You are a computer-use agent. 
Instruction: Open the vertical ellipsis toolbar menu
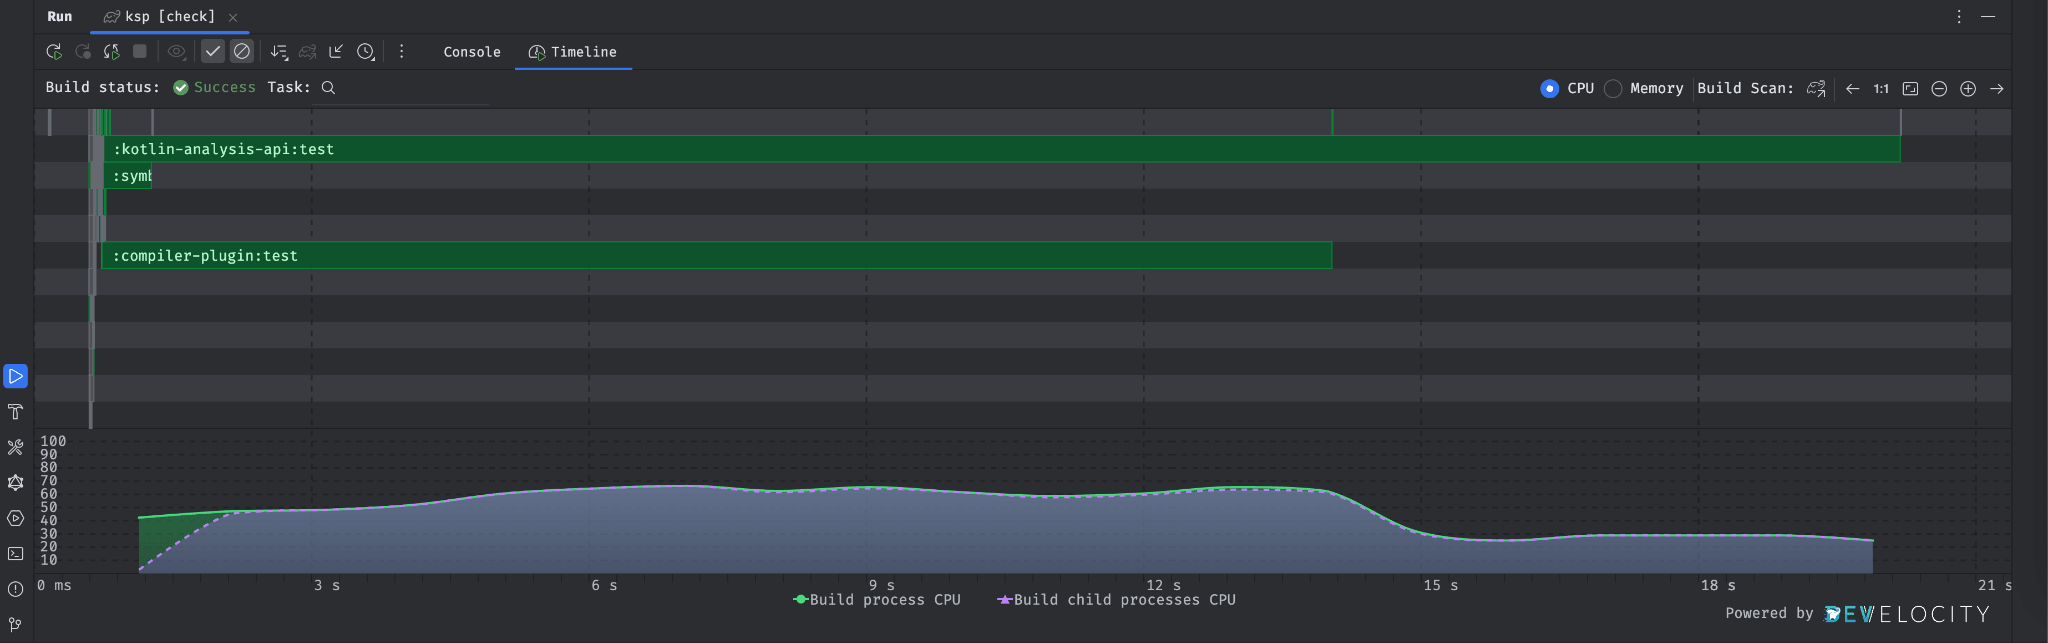click(x=402, y=52)
